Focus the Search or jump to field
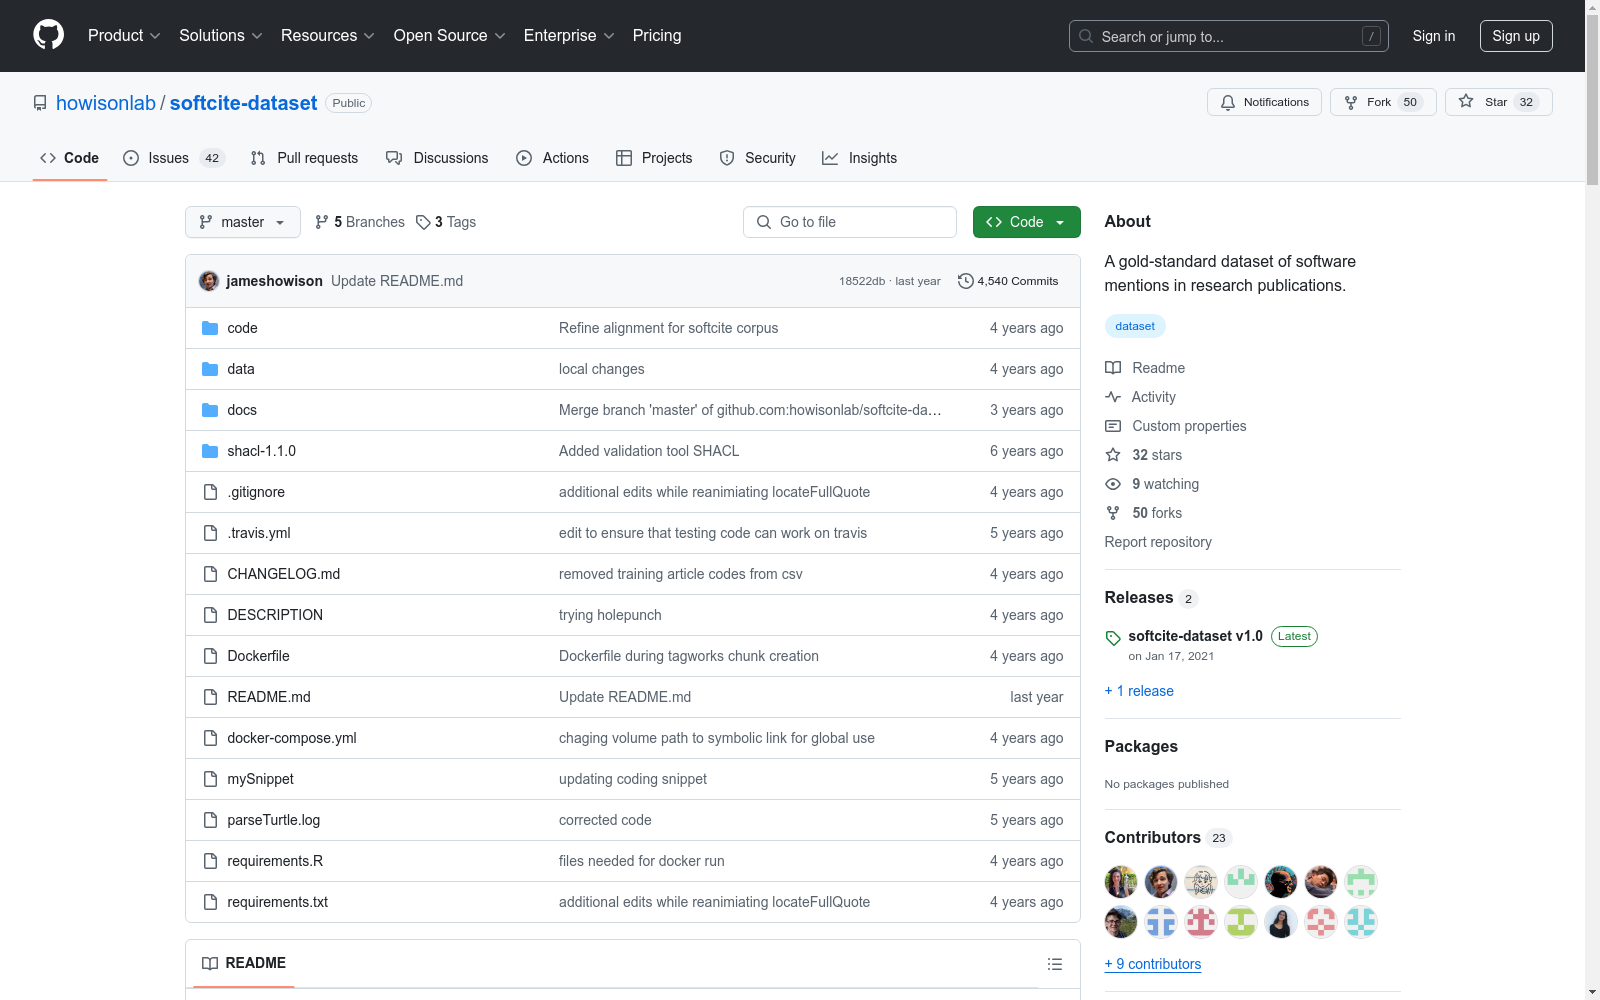The image size is (1600, 1000). [x=1229, y=36]
